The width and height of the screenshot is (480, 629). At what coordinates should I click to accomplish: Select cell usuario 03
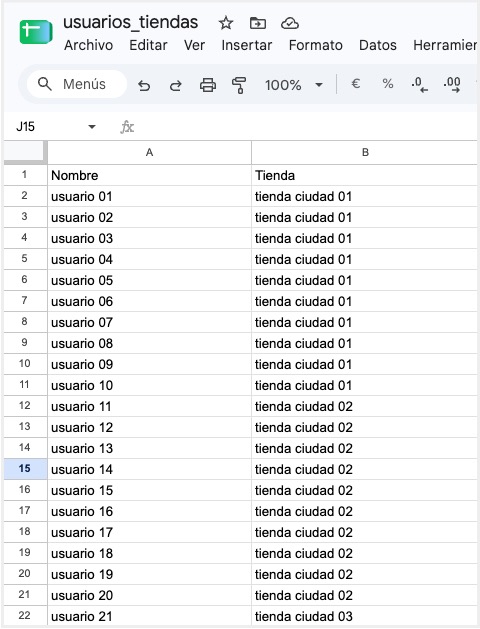click(x=150, y=238)
